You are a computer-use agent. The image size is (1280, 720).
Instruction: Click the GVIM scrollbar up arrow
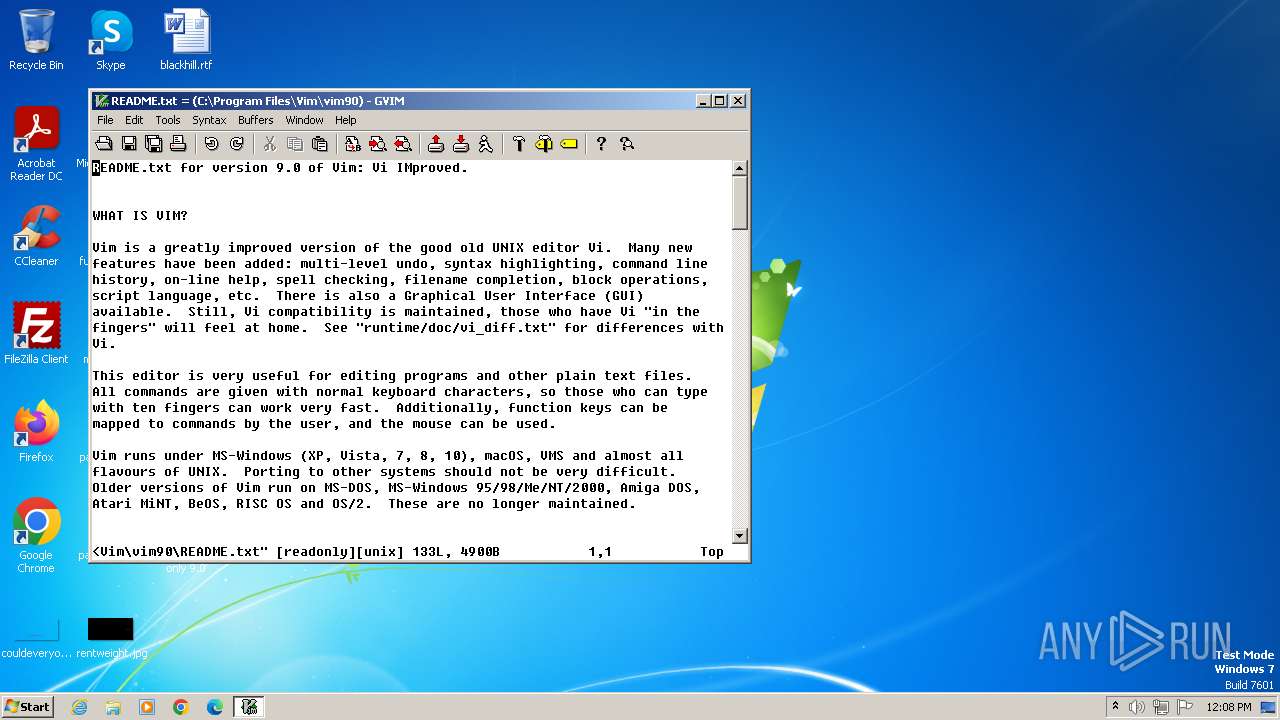(x=740, y=168)
